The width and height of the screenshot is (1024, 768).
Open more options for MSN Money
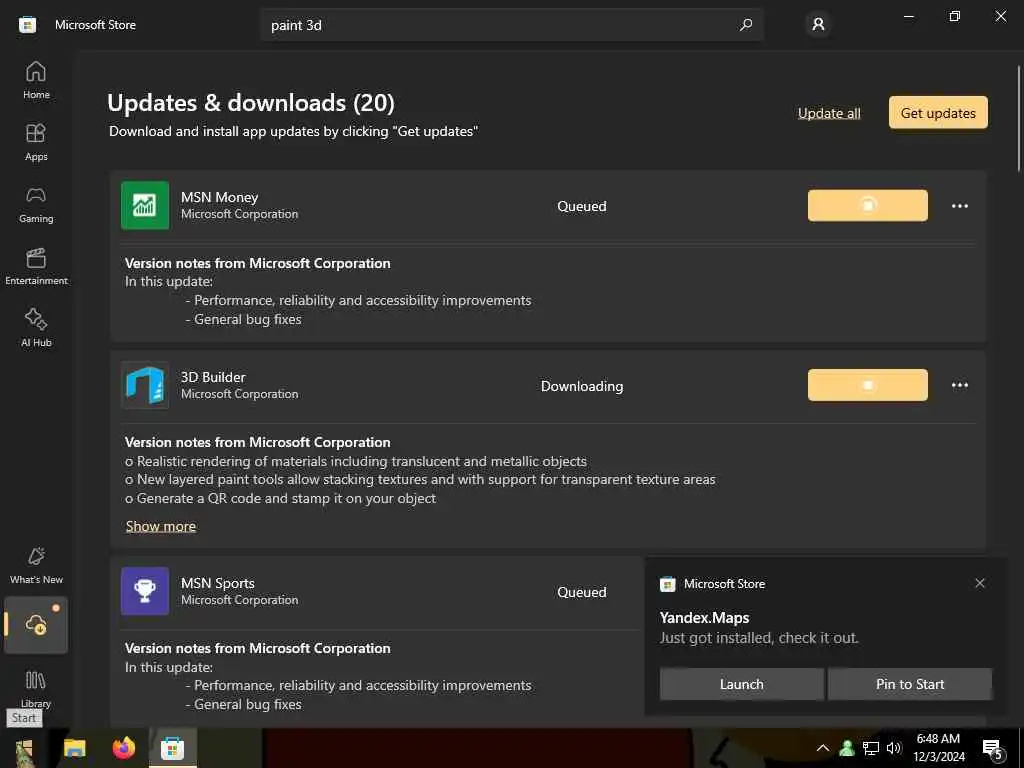(959, 206)
